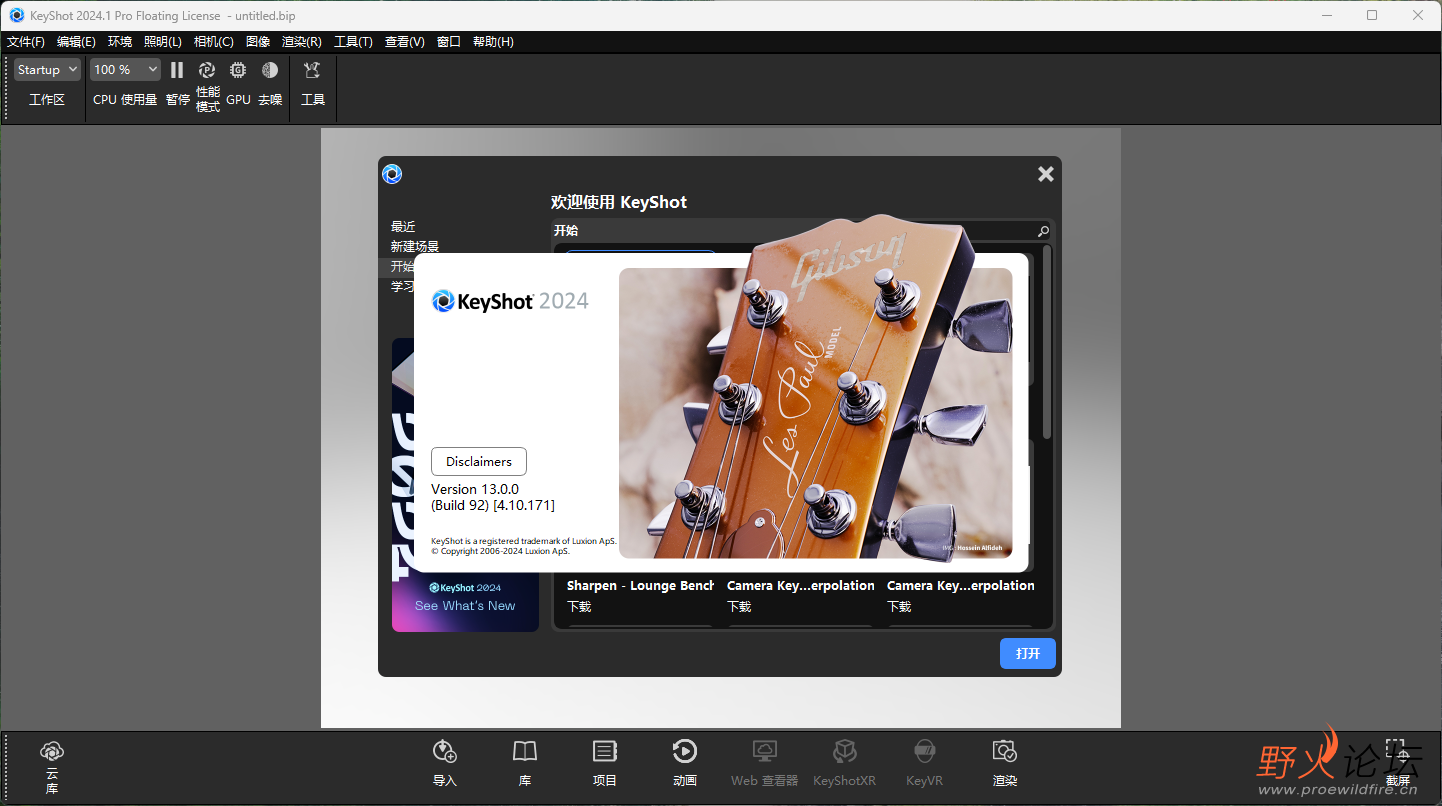The height and width of the screenshot is (806, 1442).
Task: Open the 文件(F) menu
Action: point(26,42)
